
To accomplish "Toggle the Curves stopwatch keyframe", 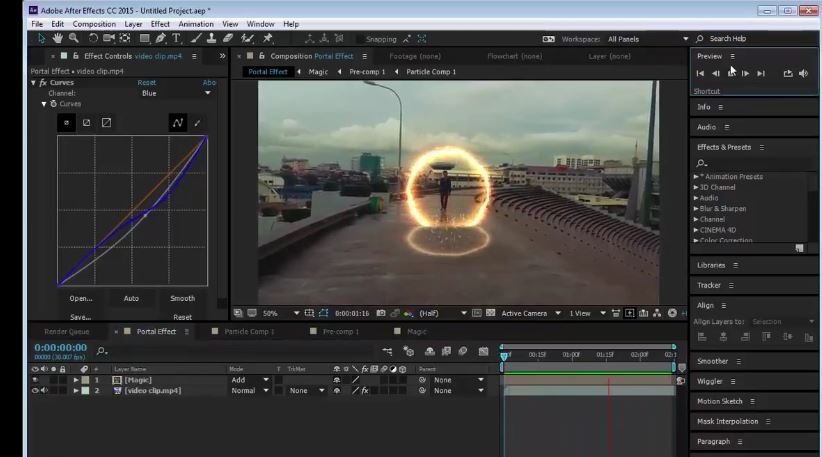I will coord(53,104).
